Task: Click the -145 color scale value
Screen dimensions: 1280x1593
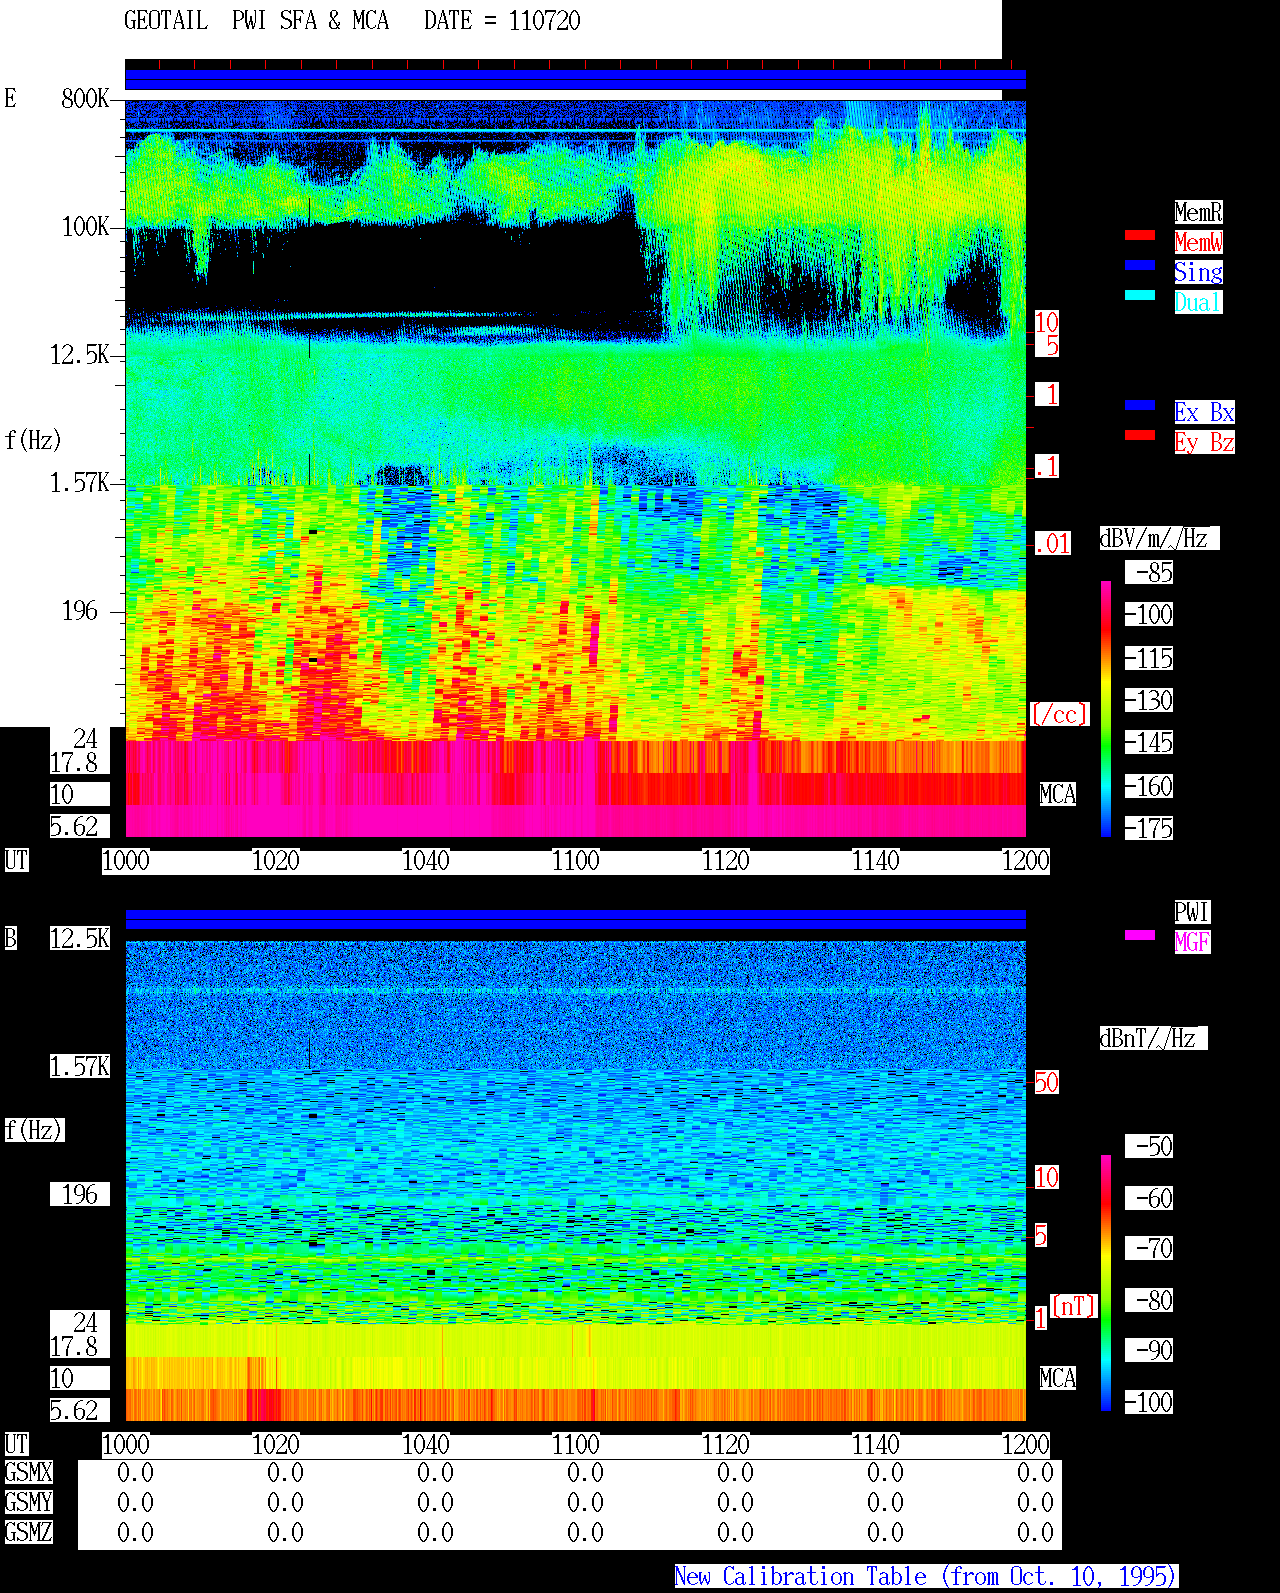Action: pyautogui.click(x=1150, y=743)
